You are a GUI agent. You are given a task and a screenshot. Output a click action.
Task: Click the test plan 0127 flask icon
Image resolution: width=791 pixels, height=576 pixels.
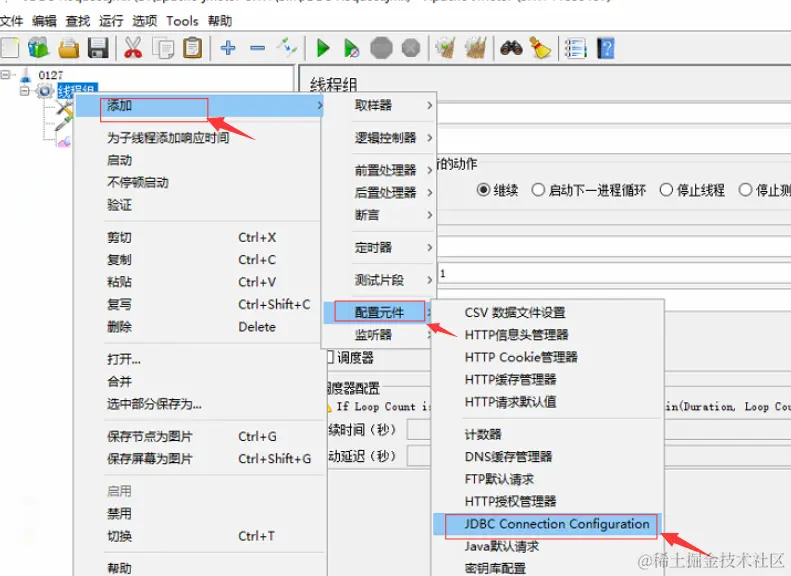(x=25, y=75)
